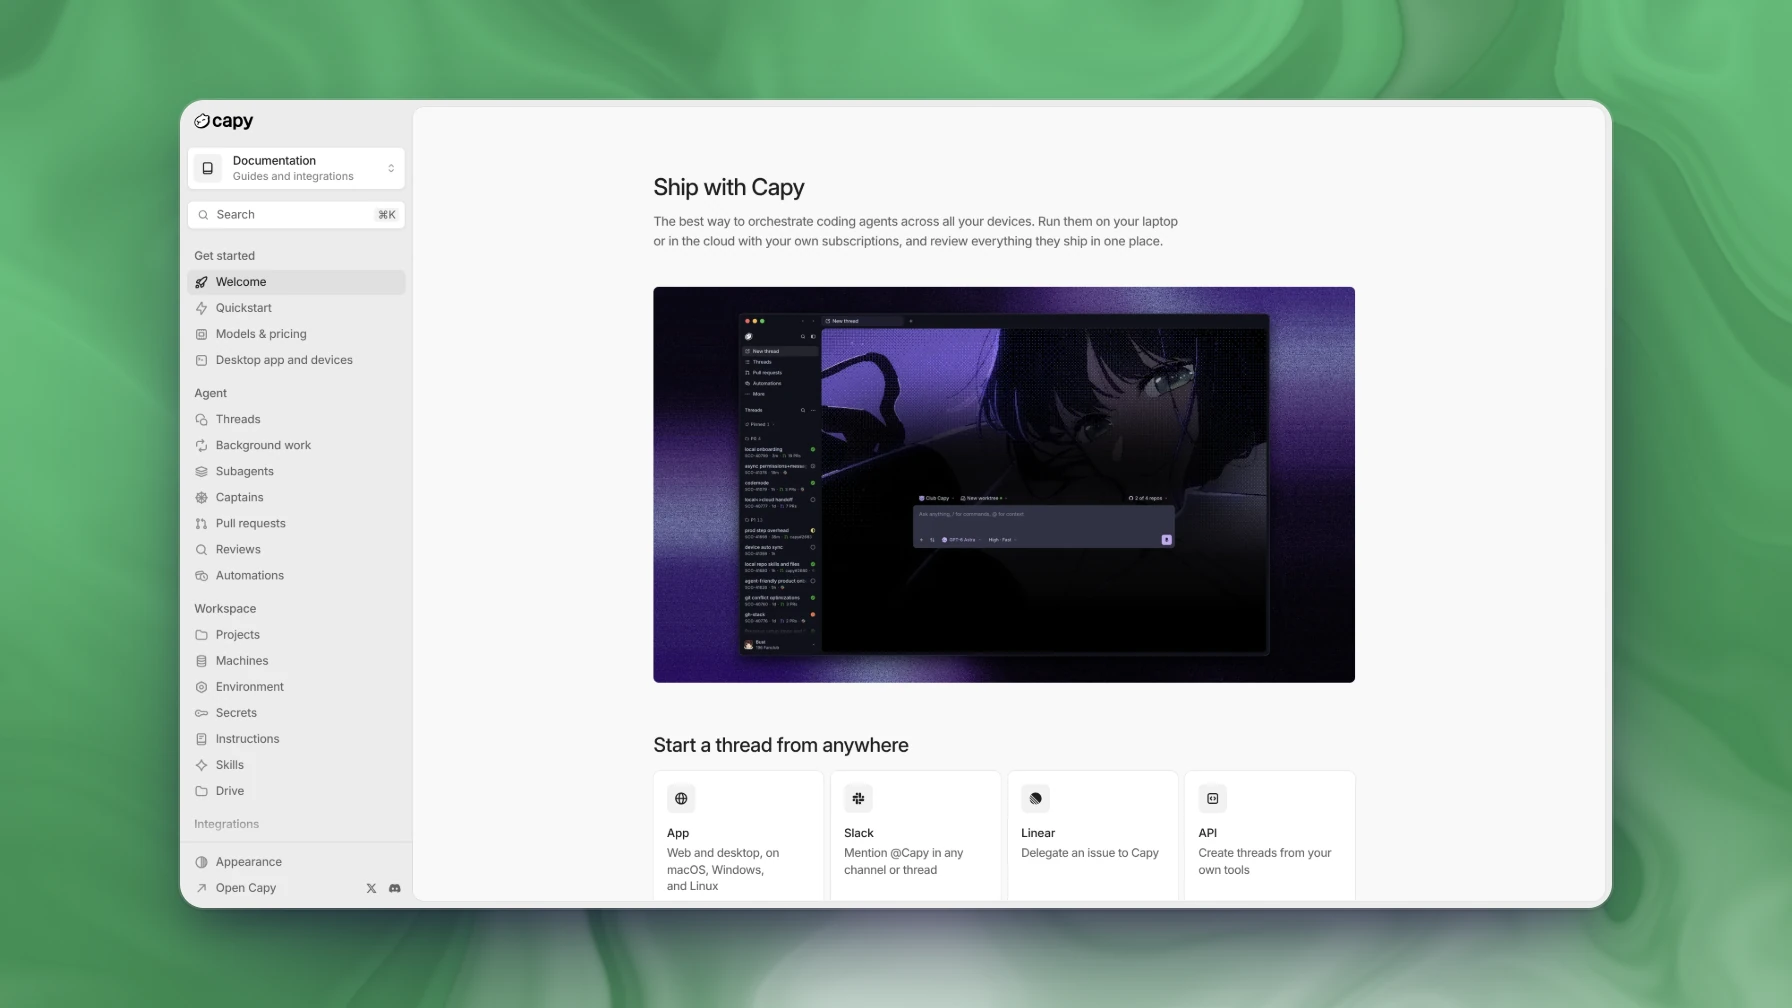1792x1008 pixels.
Task: Click the Capy app screenshot image
Action: click(1004, 485)
